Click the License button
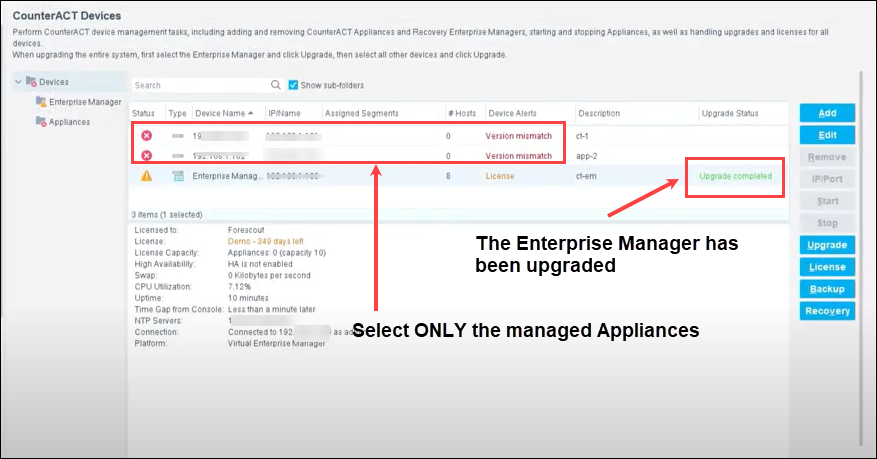The image size is (877, 459). tap(827, 267)
